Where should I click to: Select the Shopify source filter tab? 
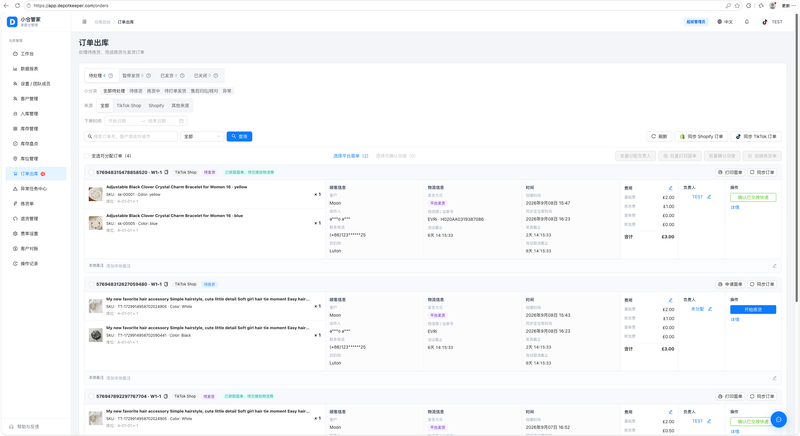click(156, 106)
